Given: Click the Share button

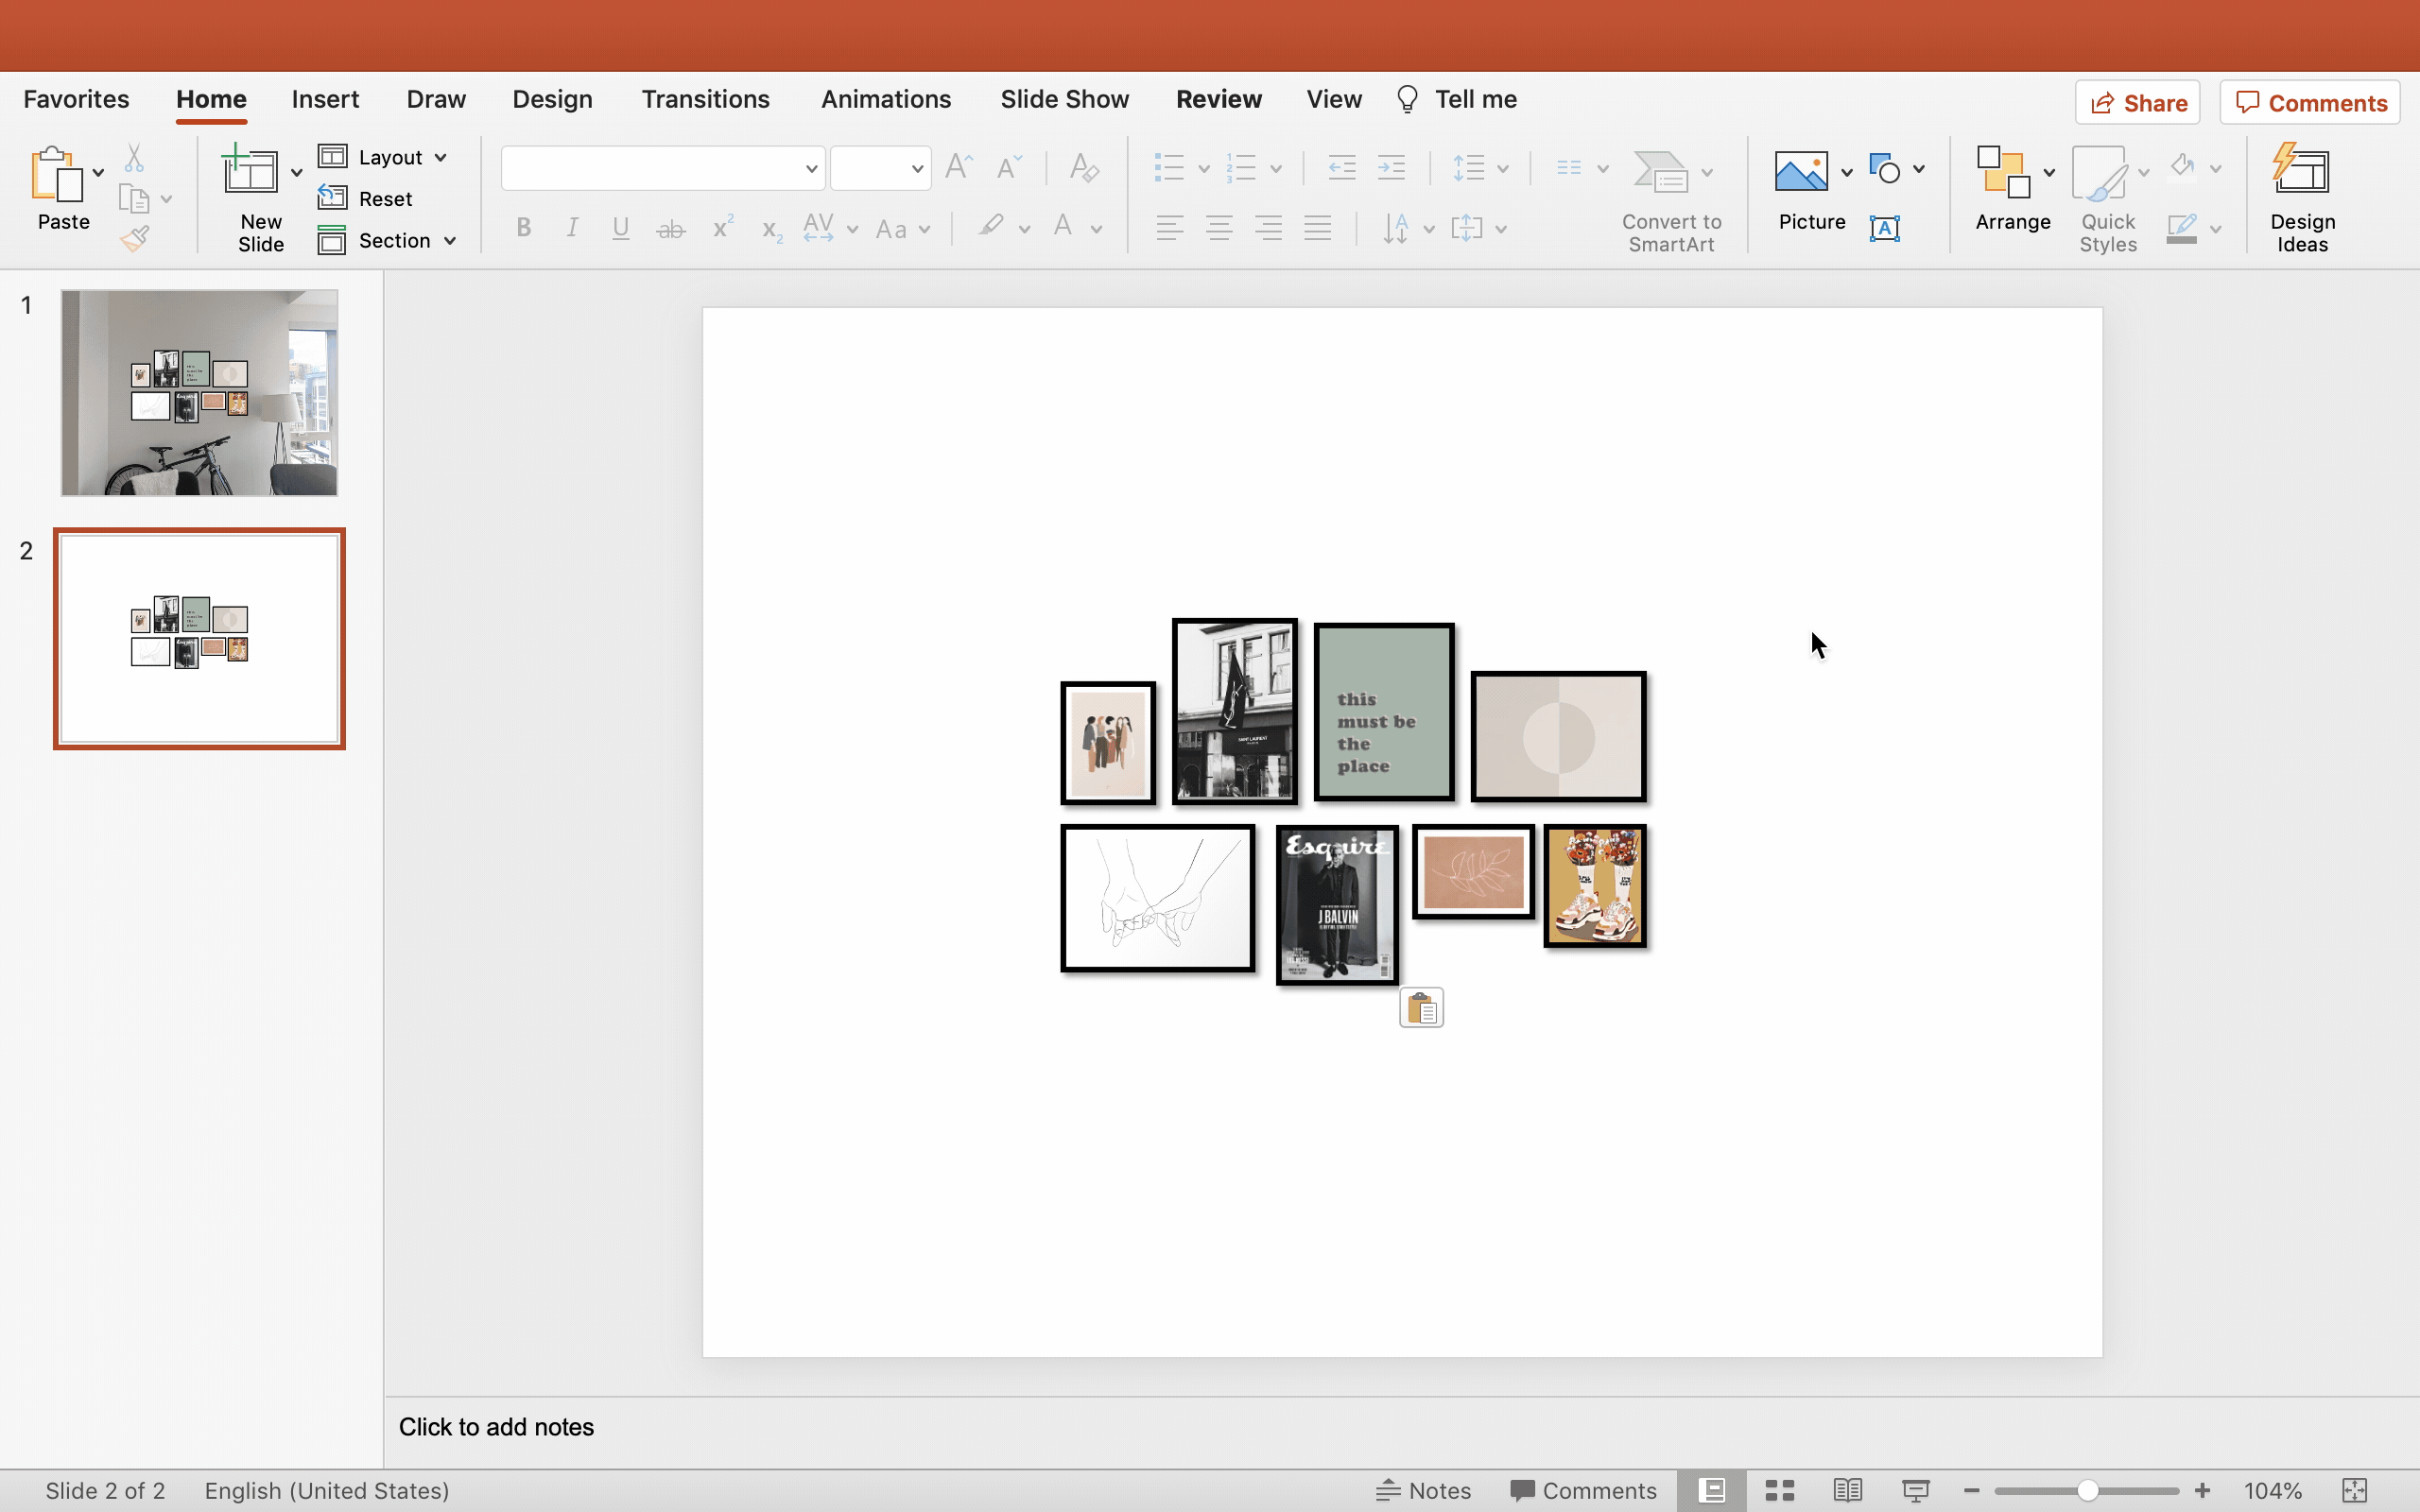Looking at the screenshot, I should pyautogui.click(x=2137, y=103).
